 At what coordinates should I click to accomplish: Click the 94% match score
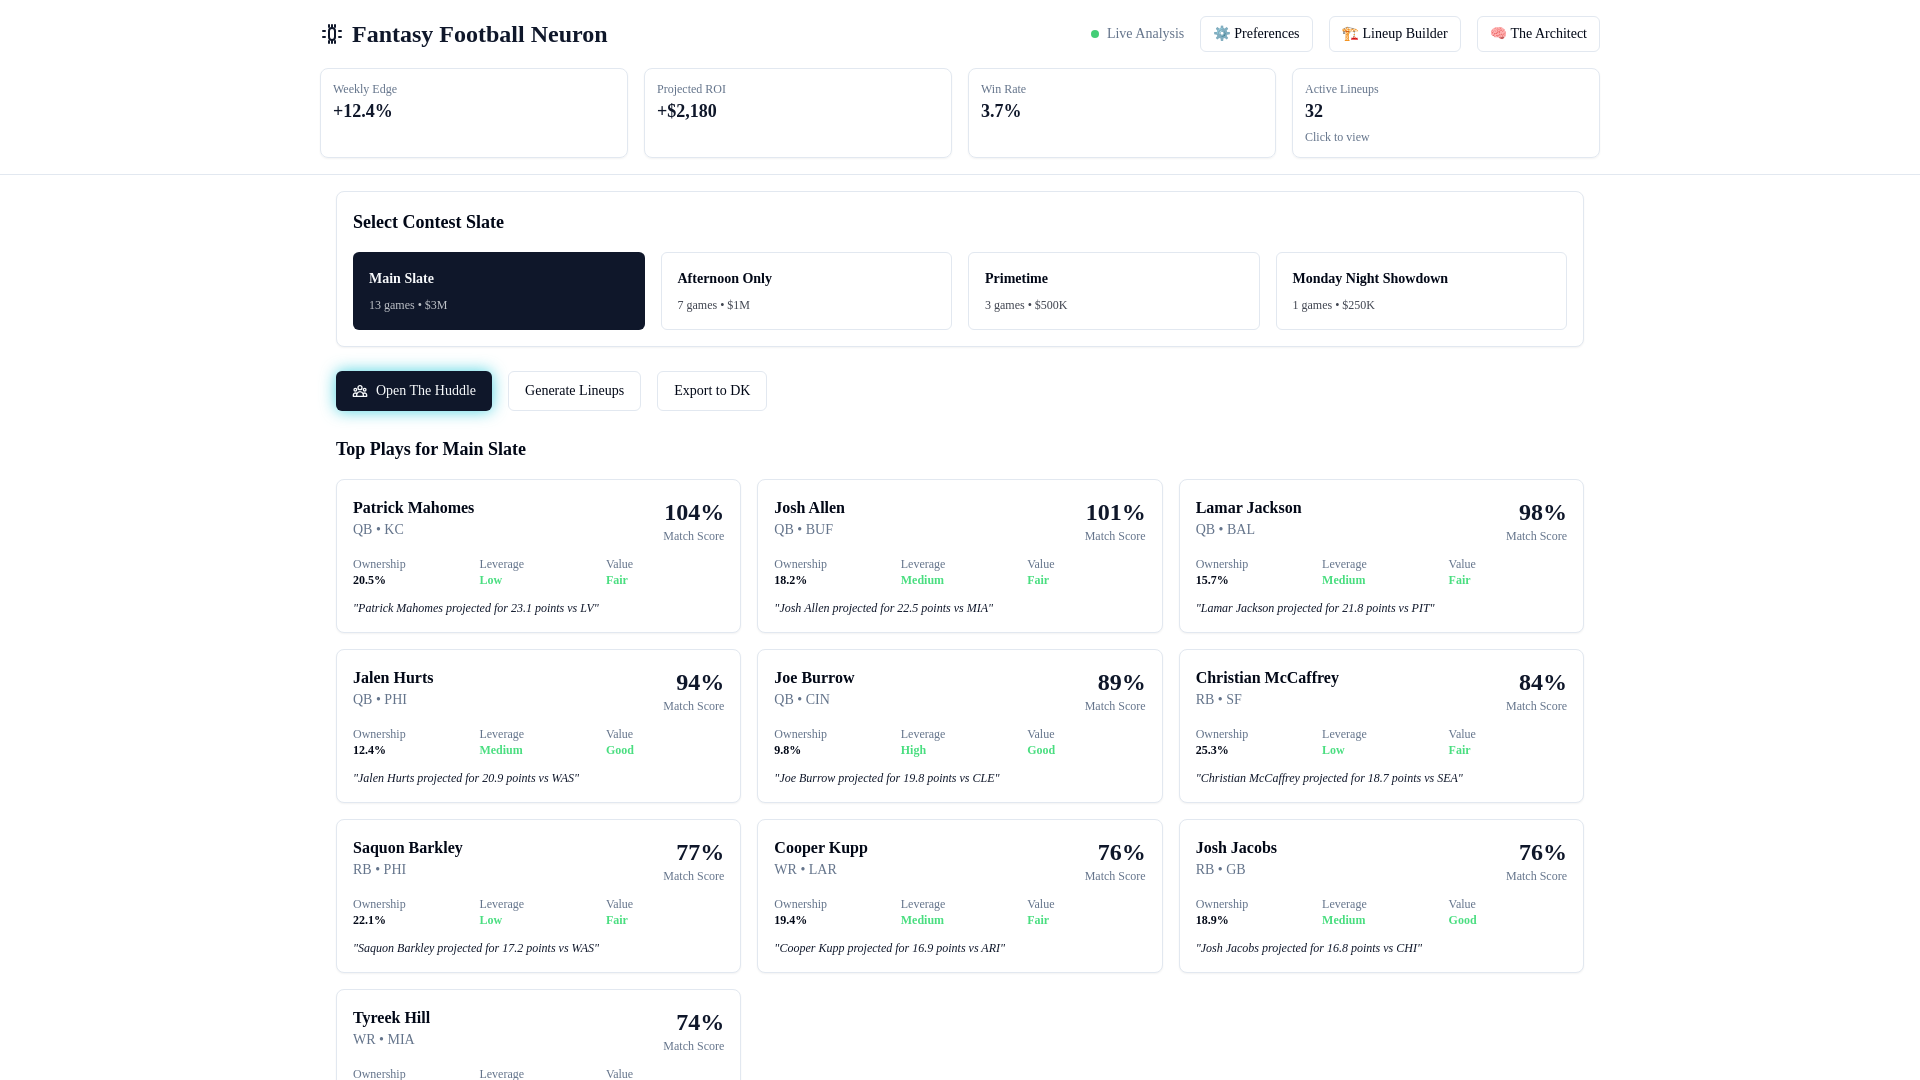pyautogui.click(x=699, y=683)
